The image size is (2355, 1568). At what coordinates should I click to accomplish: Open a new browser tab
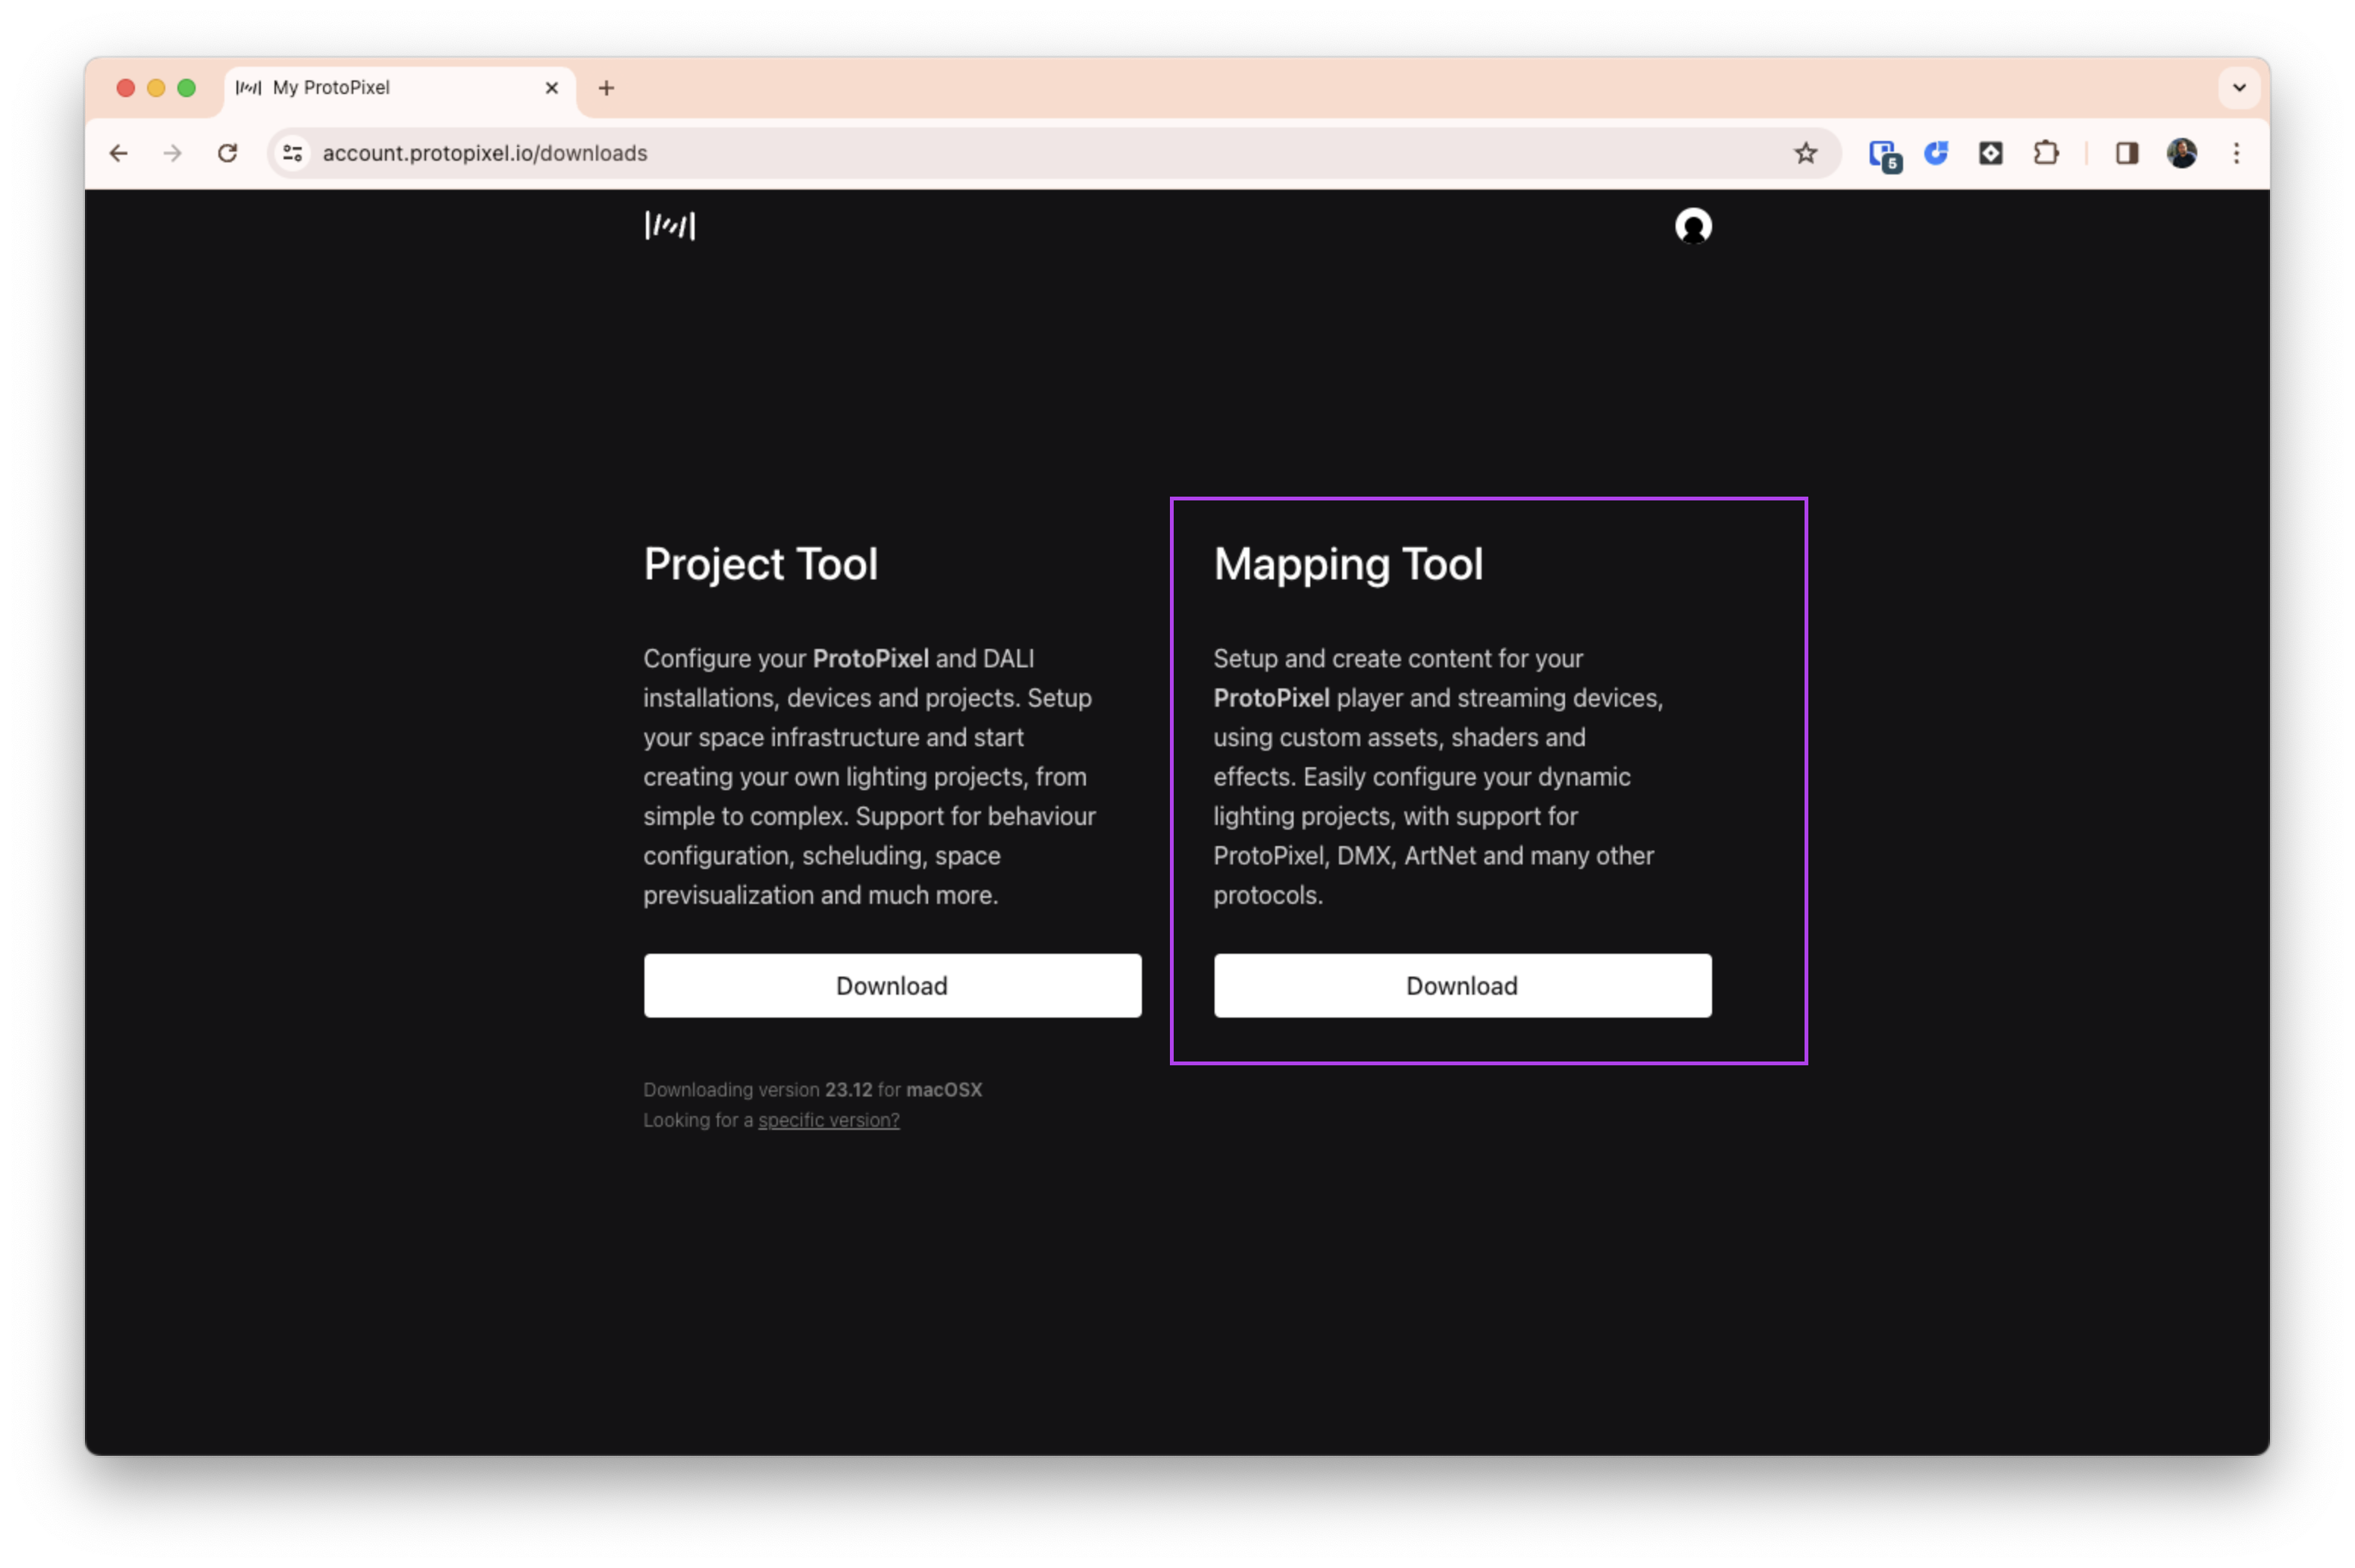point(606,88)
